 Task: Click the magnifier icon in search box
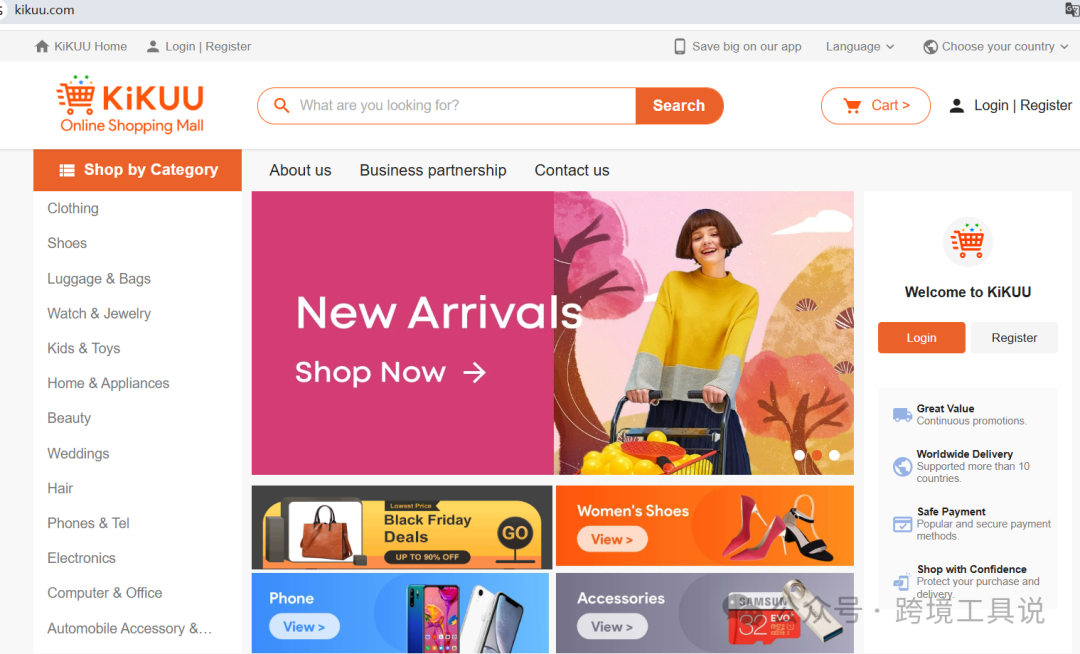click(x=281, y=105)
